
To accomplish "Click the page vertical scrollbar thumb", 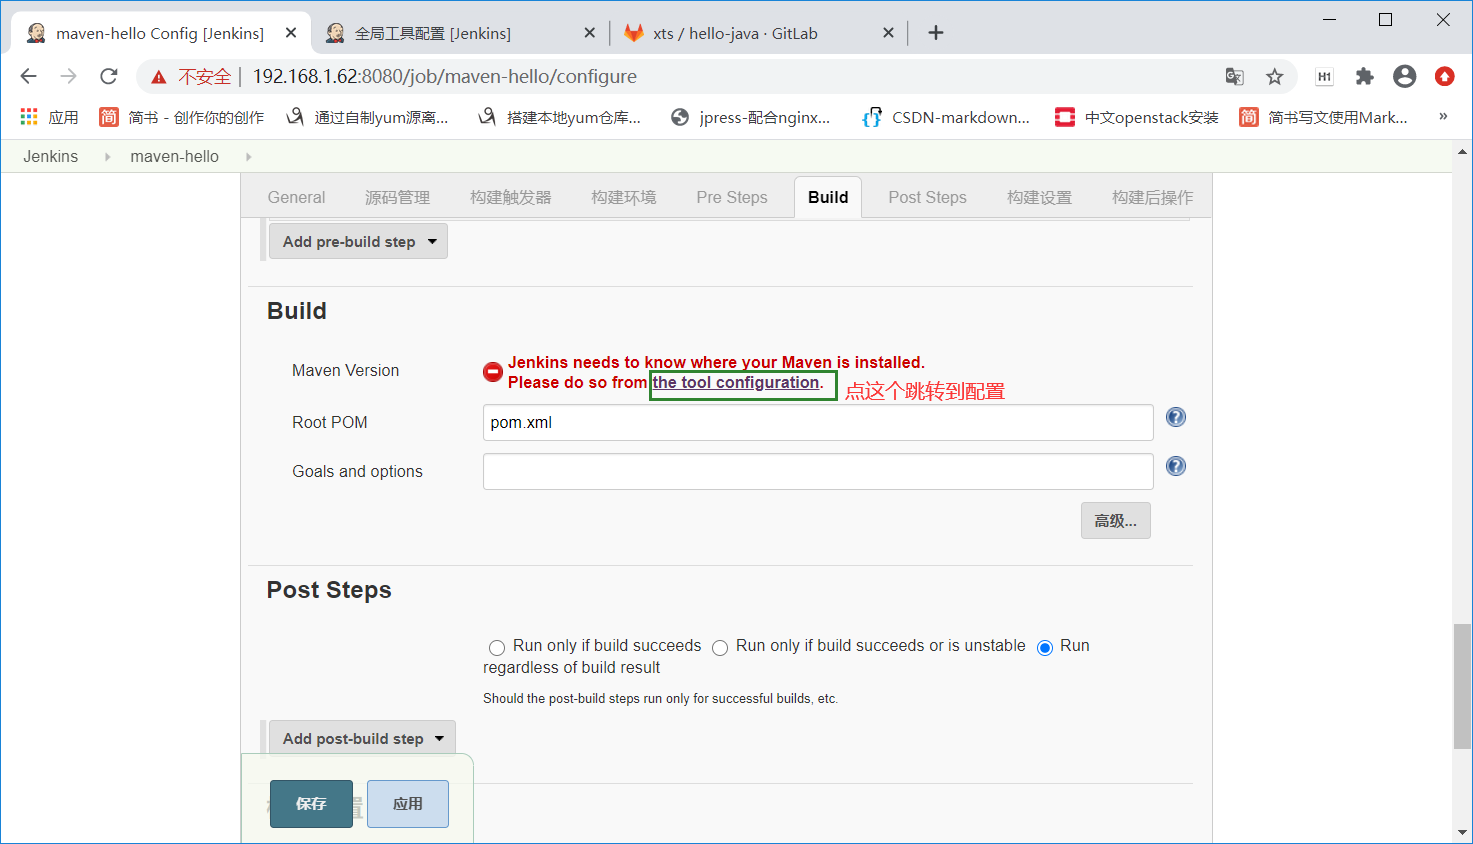I will (1462, 686).
